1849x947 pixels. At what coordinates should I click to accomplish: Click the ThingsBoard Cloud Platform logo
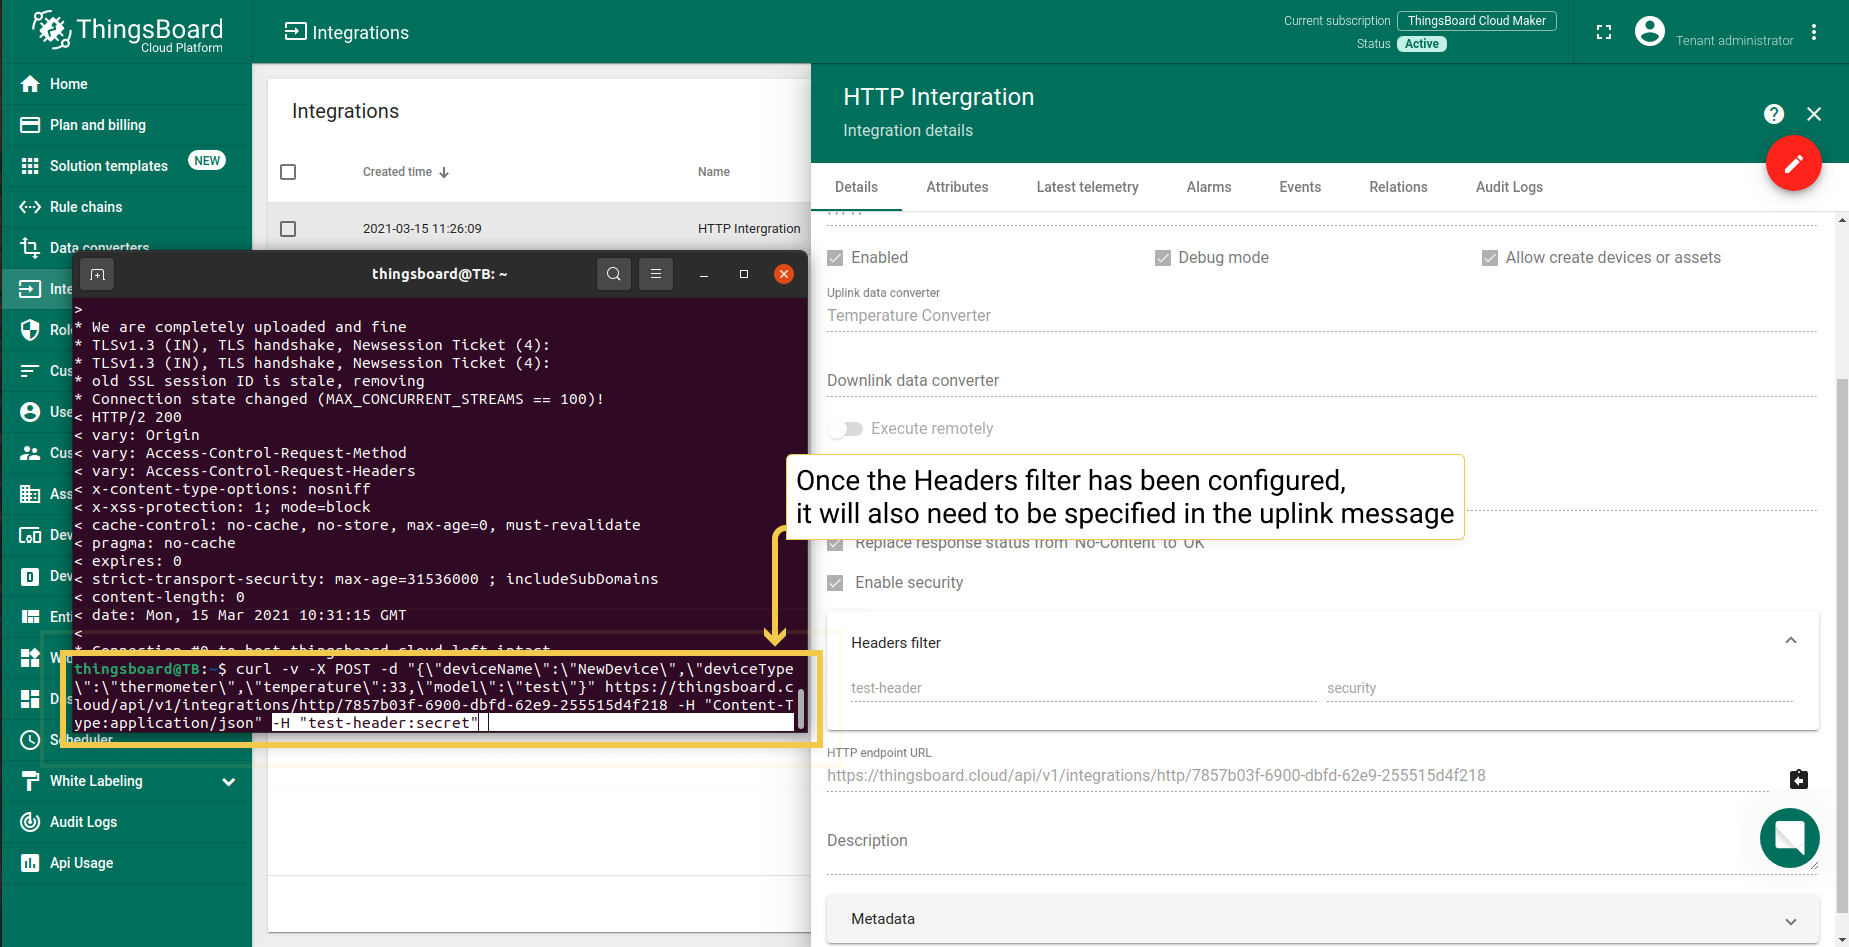pos(127,31)
